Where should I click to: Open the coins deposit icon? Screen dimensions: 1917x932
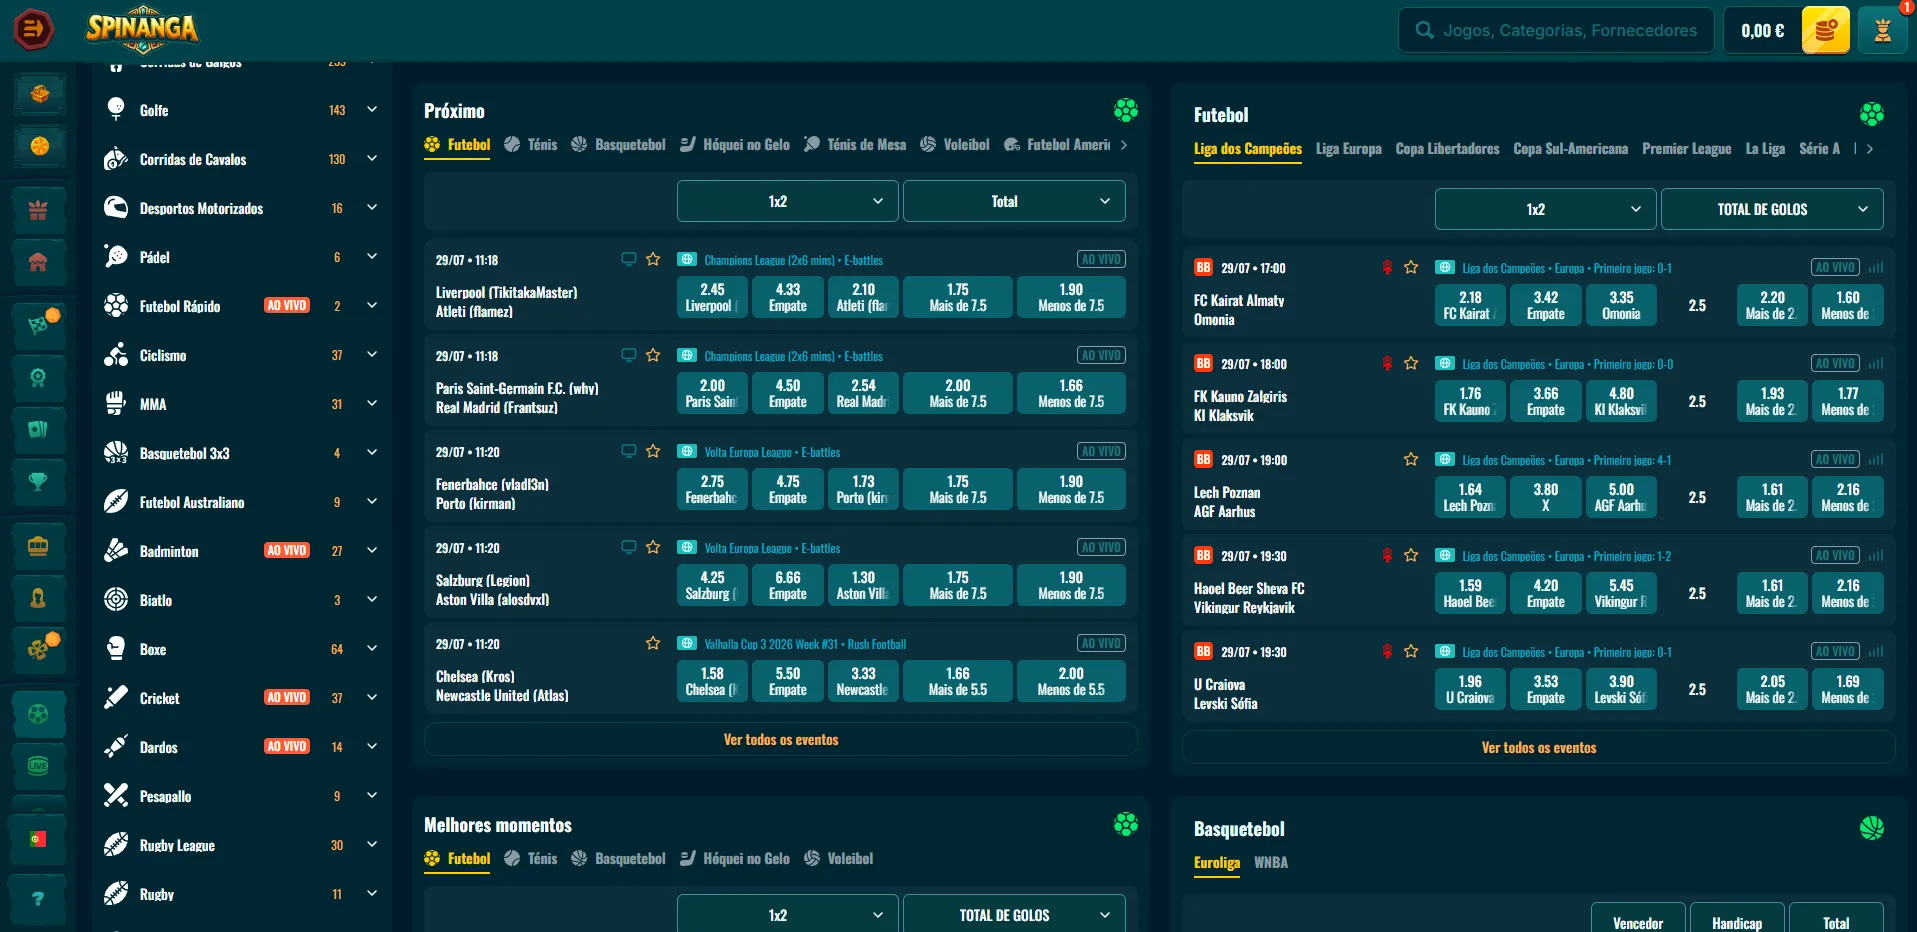(1825, 30)
